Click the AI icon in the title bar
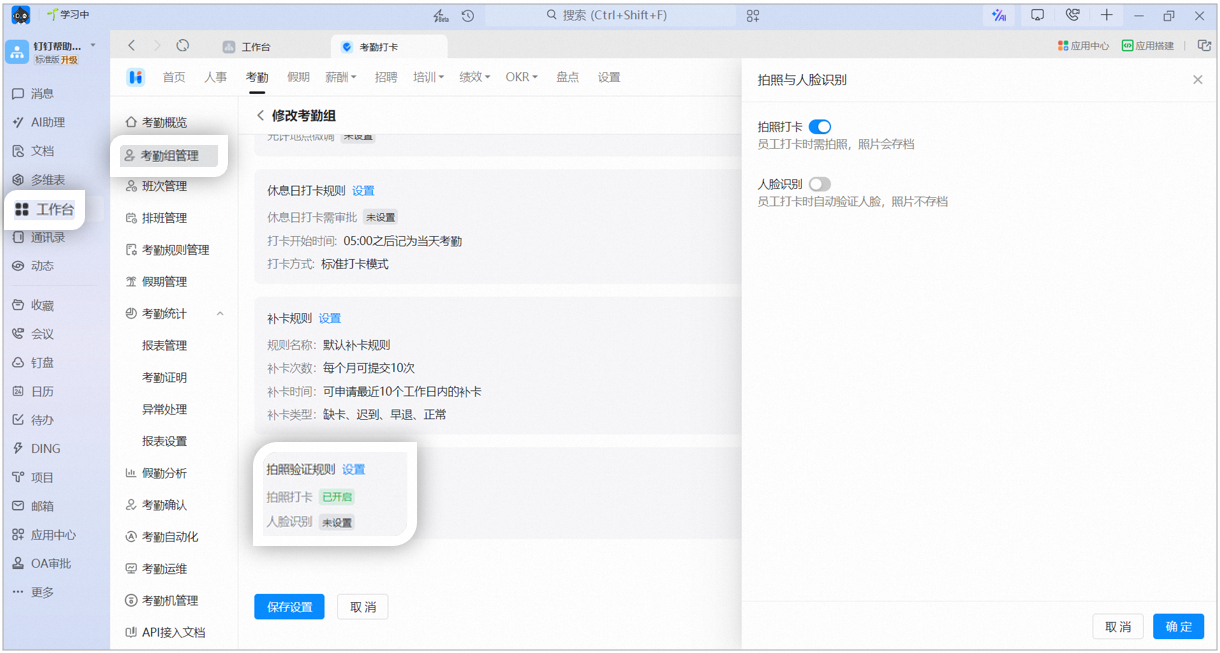 tap(999, 16)
